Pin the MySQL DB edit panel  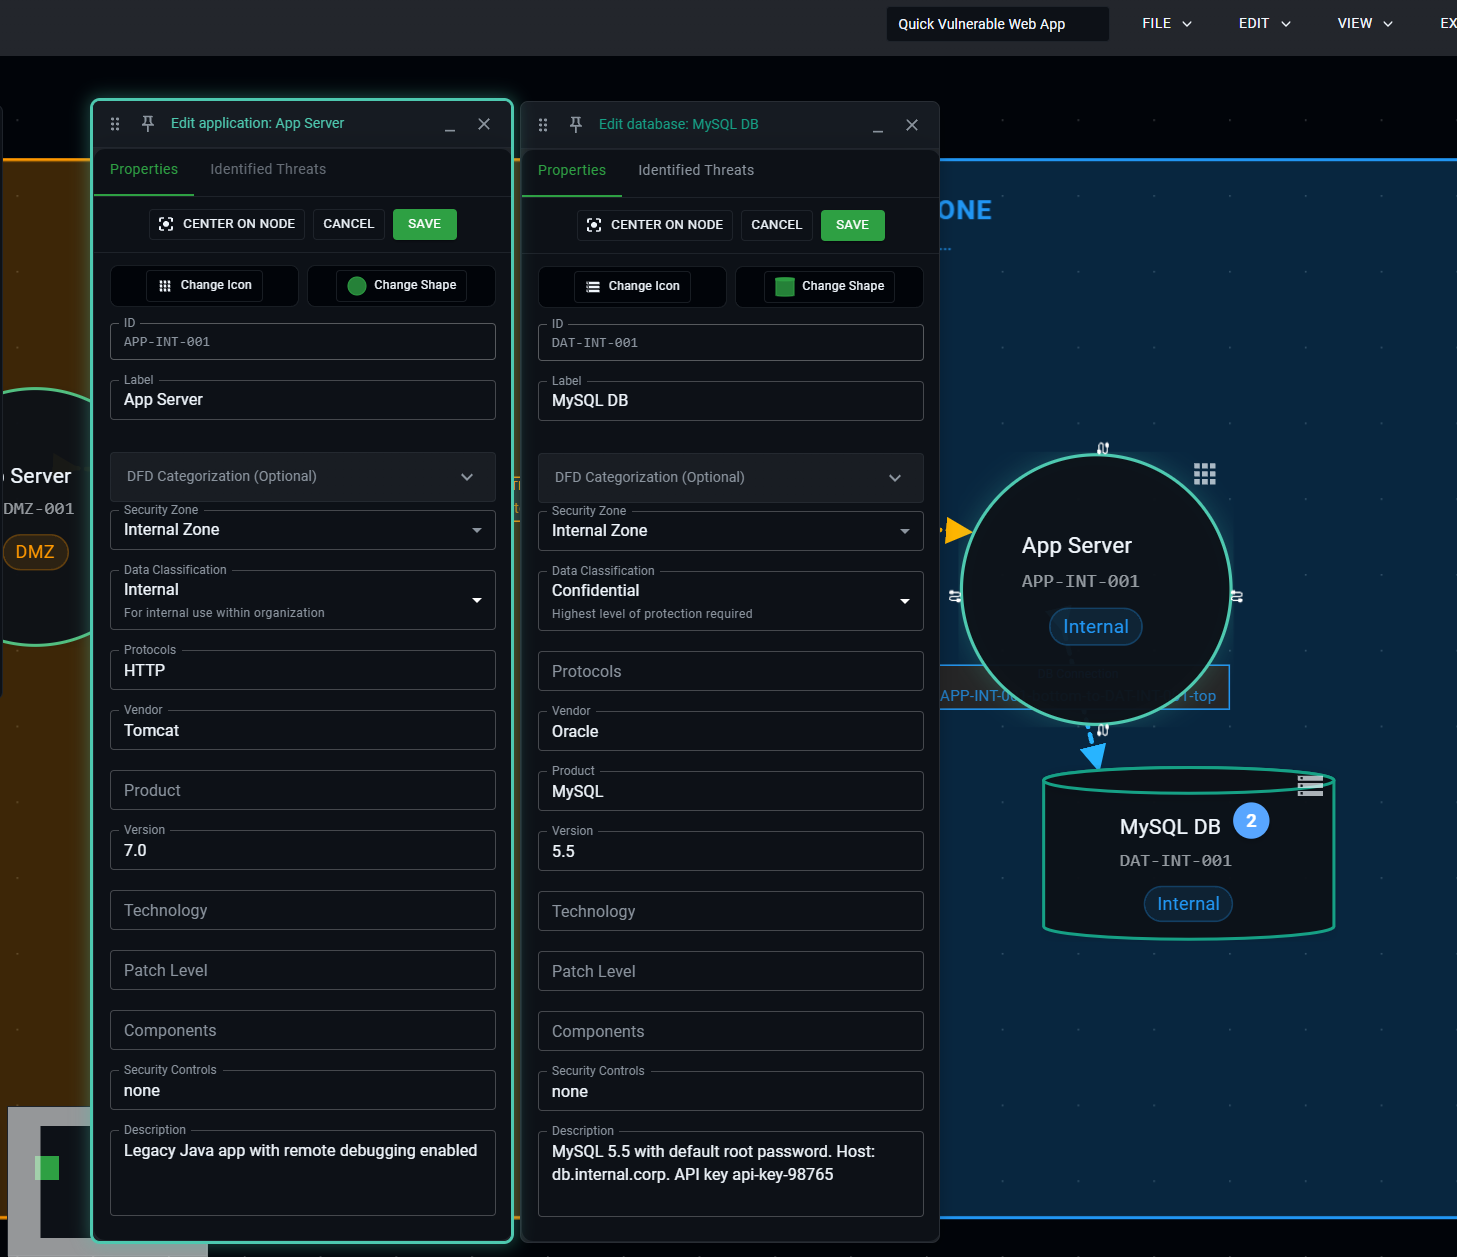point(575,125)
